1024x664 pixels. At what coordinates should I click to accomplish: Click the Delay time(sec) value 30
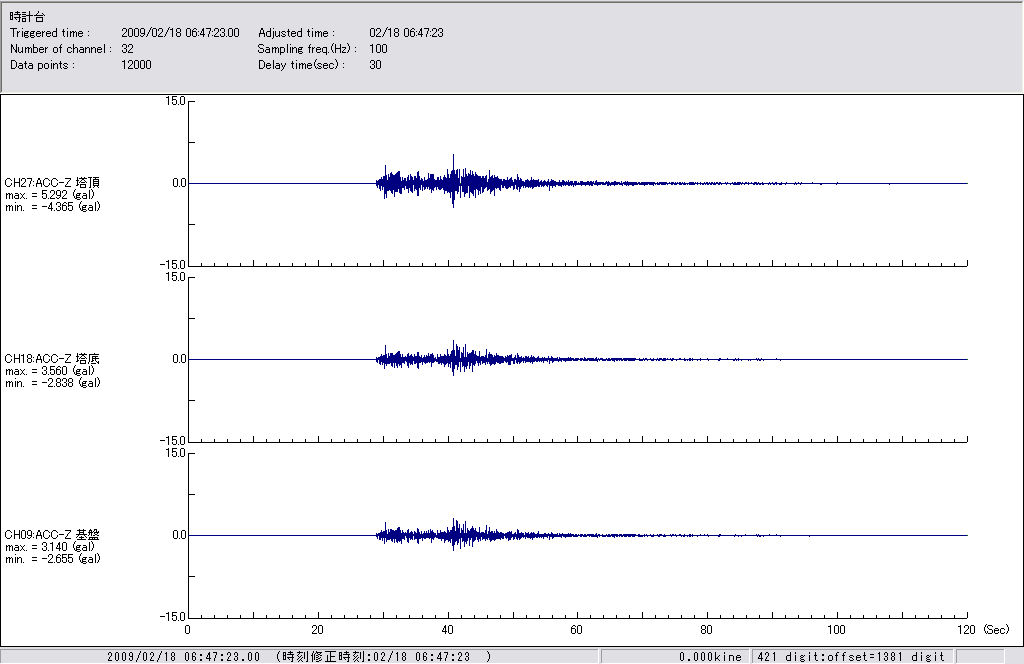pos(375,65)
